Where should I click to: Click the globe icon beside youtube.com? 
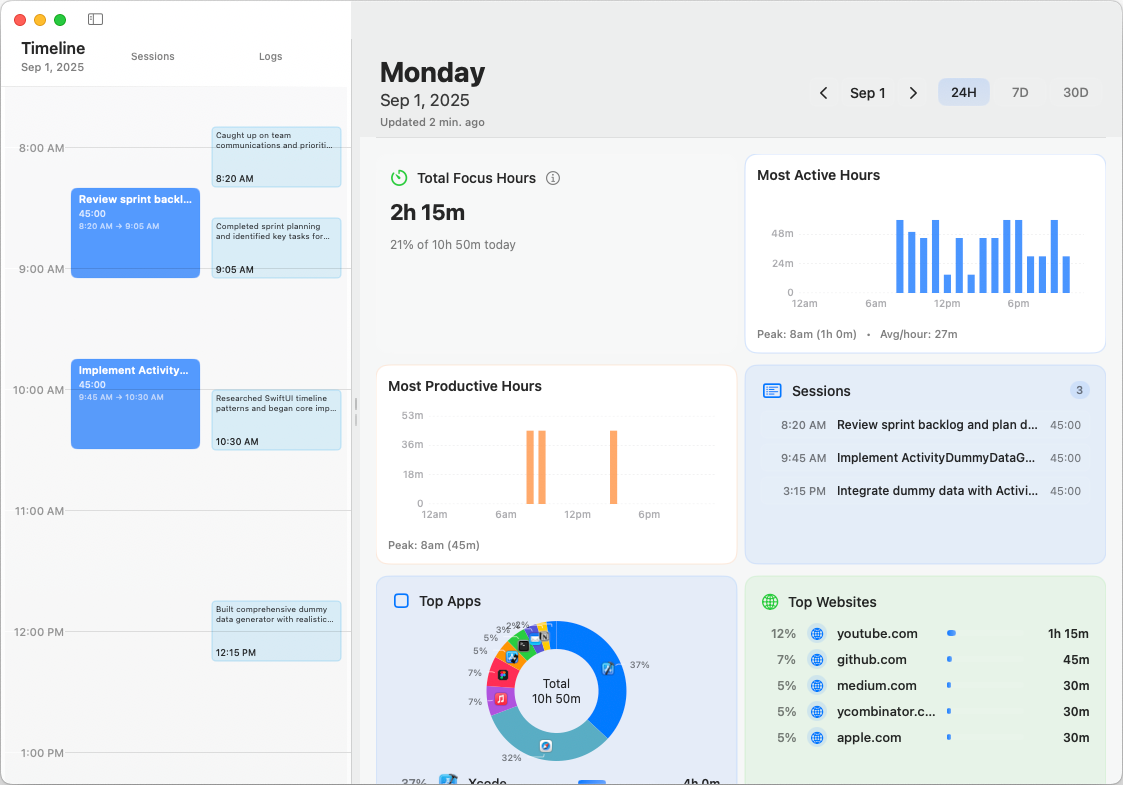click(x=817, y=633)
